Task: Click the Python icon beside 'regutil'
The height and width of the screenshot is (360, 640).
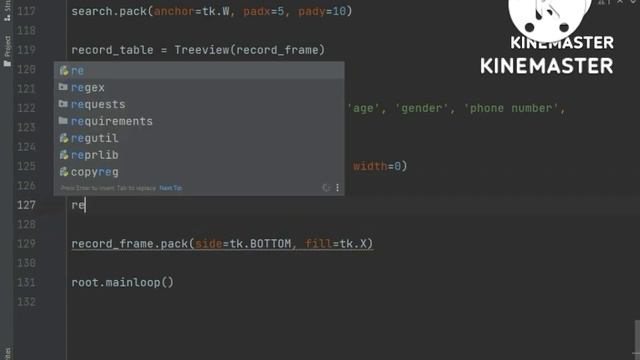Action: click(x=64, y=138)
